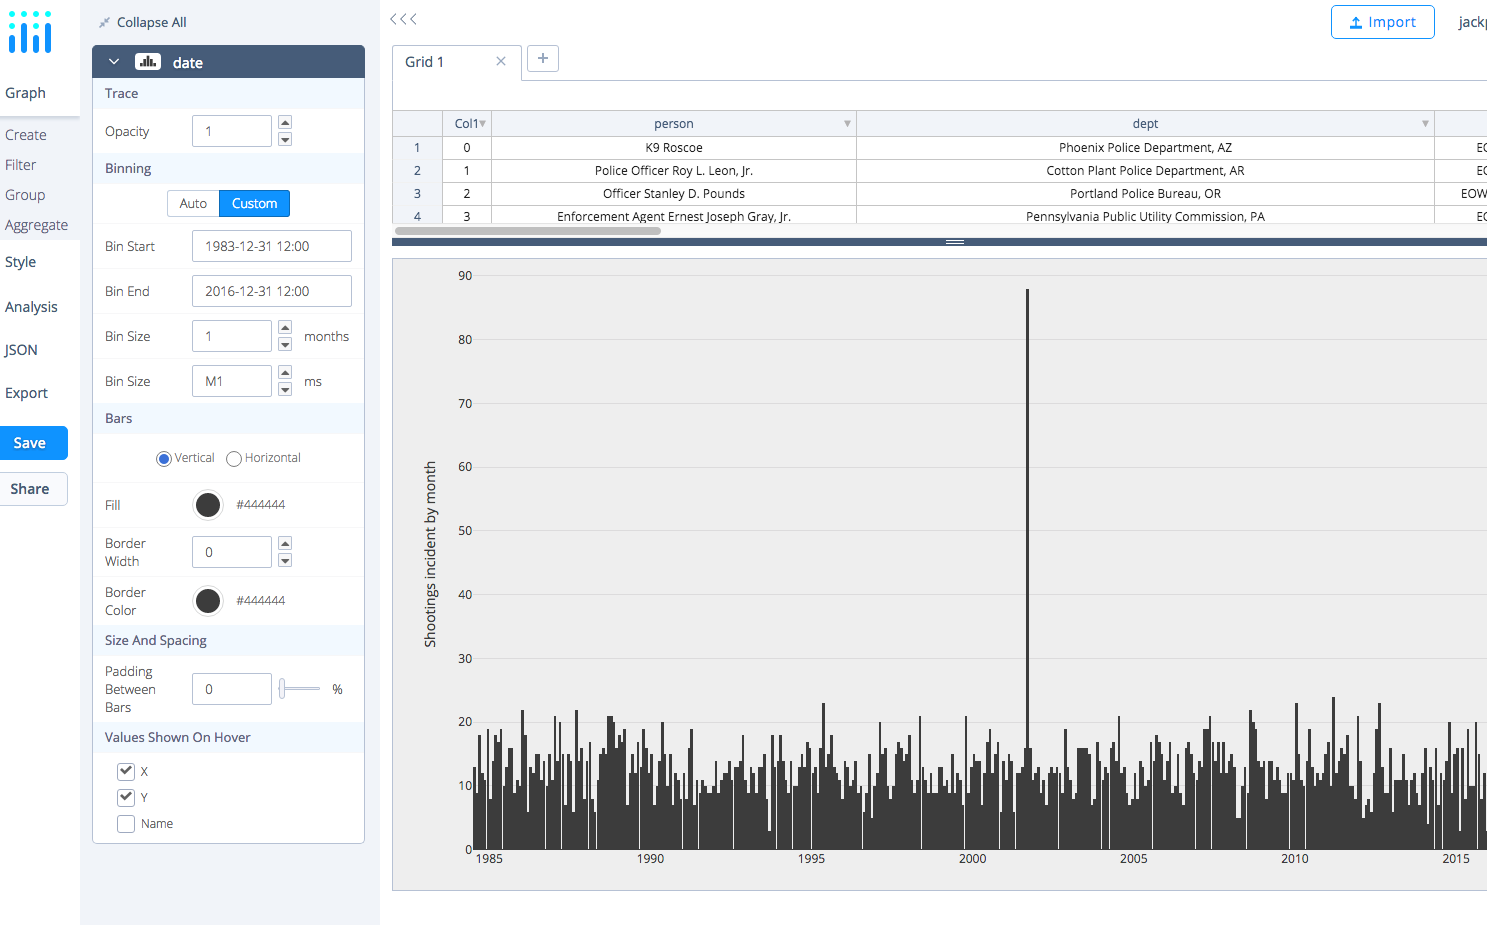Enable Name under Values Shown On Hover

(x=125, y=823)
